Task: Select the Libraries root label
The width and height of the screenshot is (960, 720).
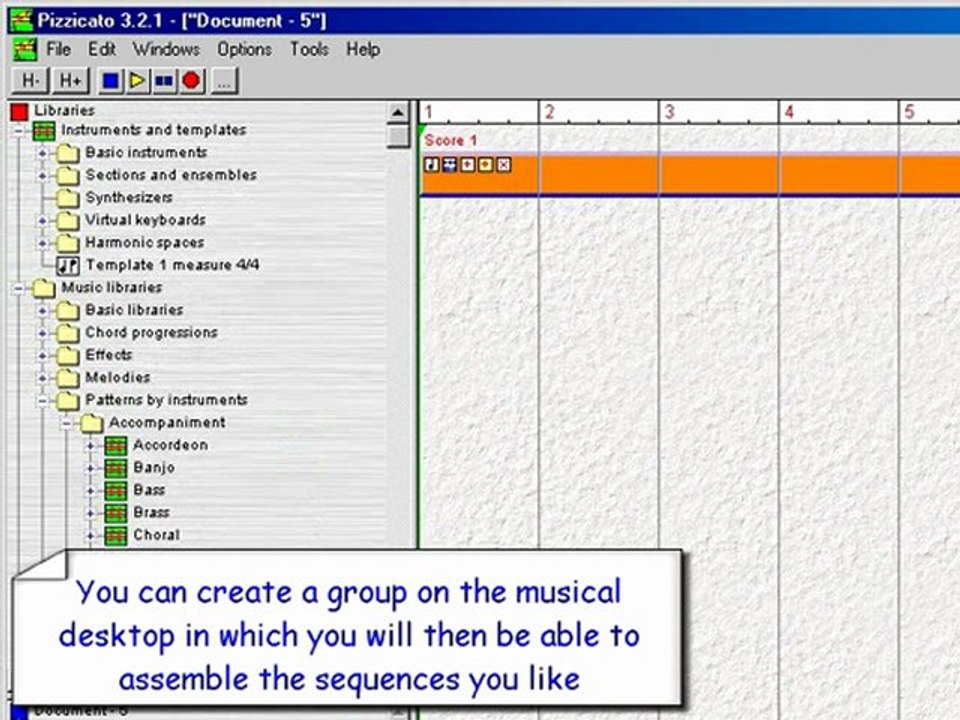Action: [64, 111]
